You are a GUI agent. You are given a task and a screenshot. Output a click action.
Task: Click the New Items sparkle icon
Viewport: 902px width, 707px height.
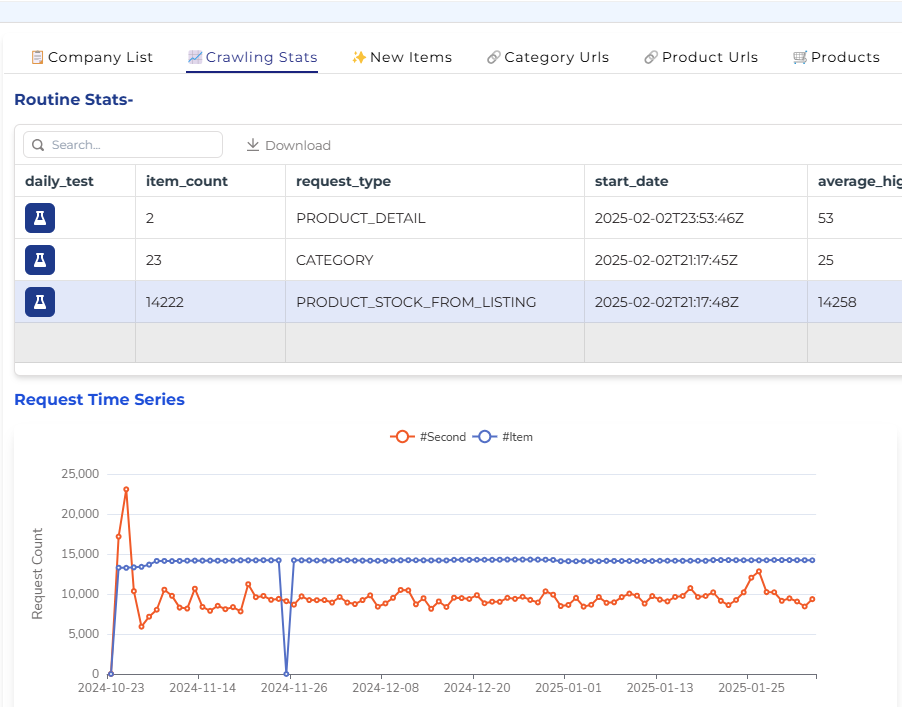359,57
